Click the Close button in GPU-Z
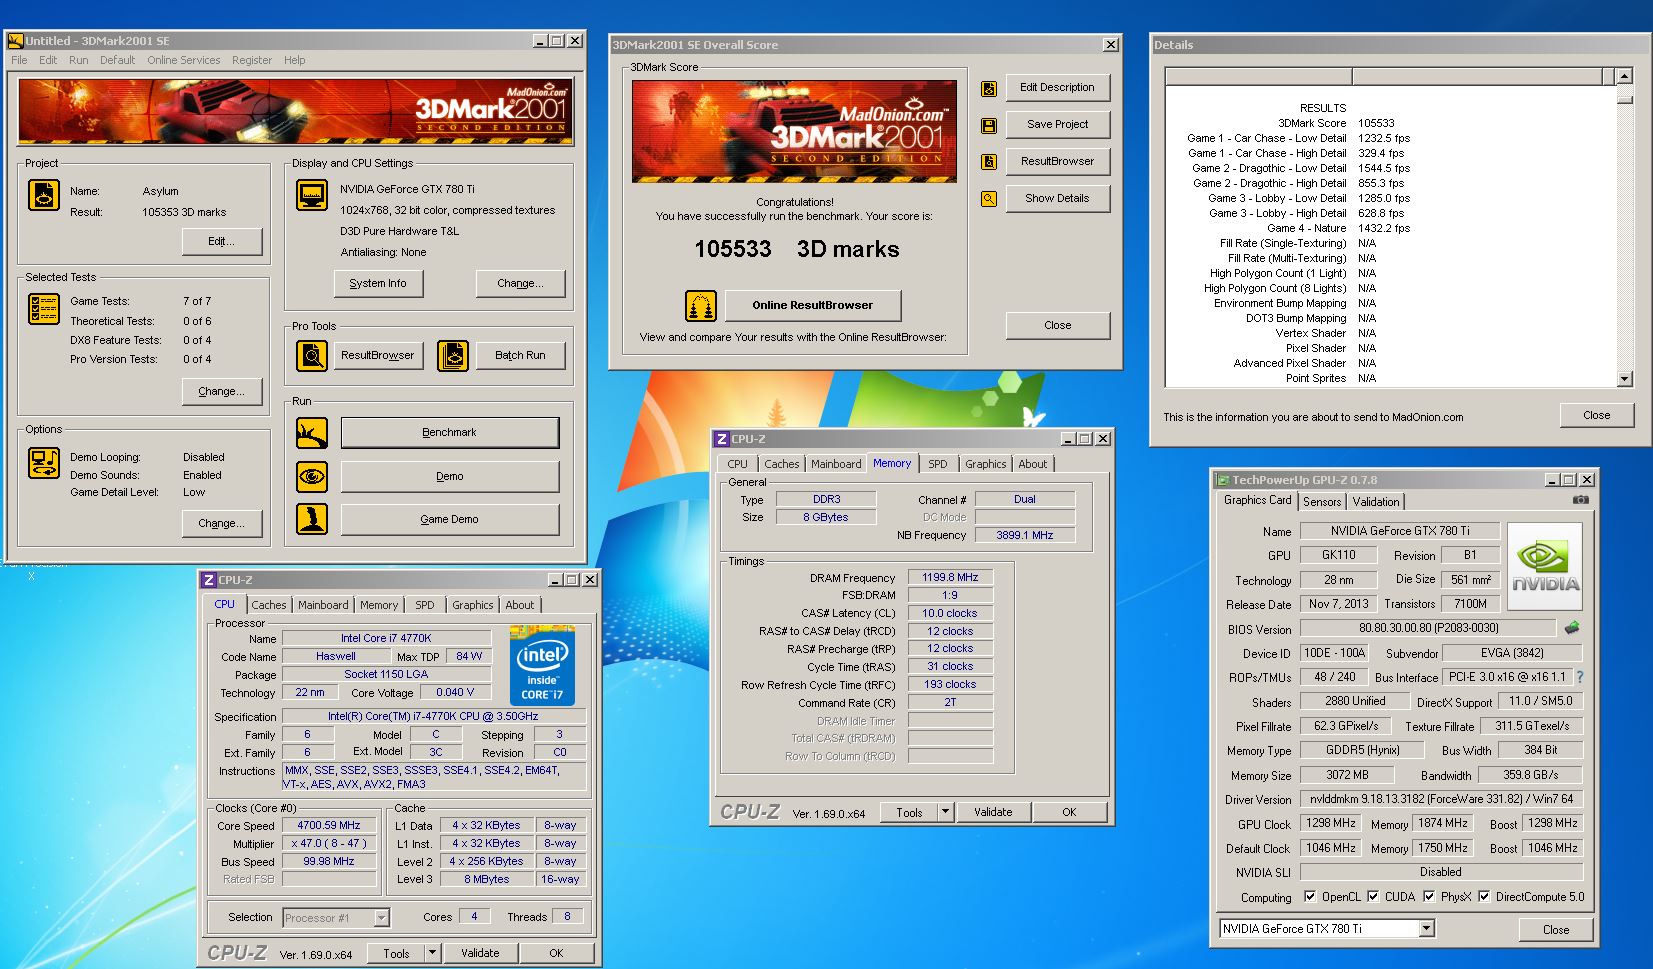Image resolution: width=1653 pixels, height=969 pixels. (1556, 929)
